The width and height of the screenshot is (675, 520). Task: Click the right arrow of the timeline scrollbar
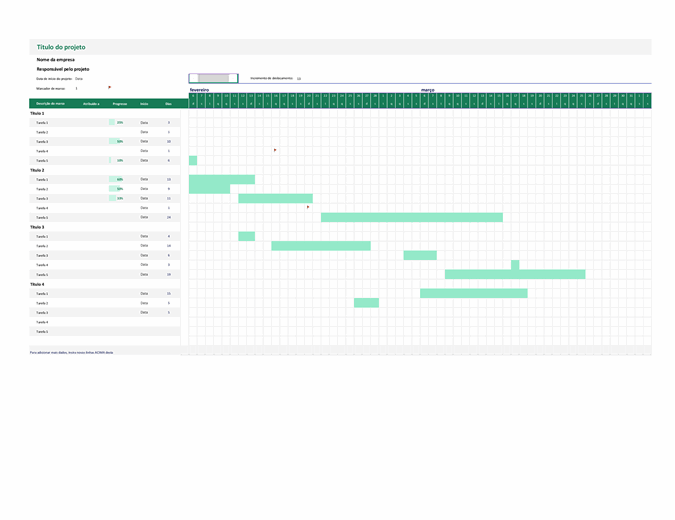234,78
